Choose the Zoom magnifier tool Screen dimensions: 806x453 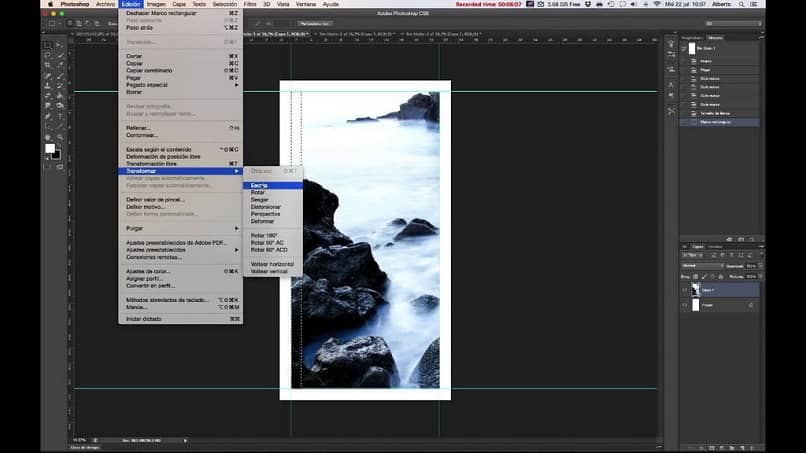[60, 136]
